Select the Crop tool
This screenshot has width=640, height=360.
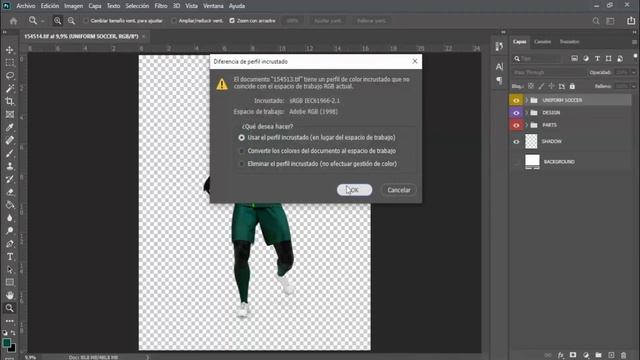[9, 102]
